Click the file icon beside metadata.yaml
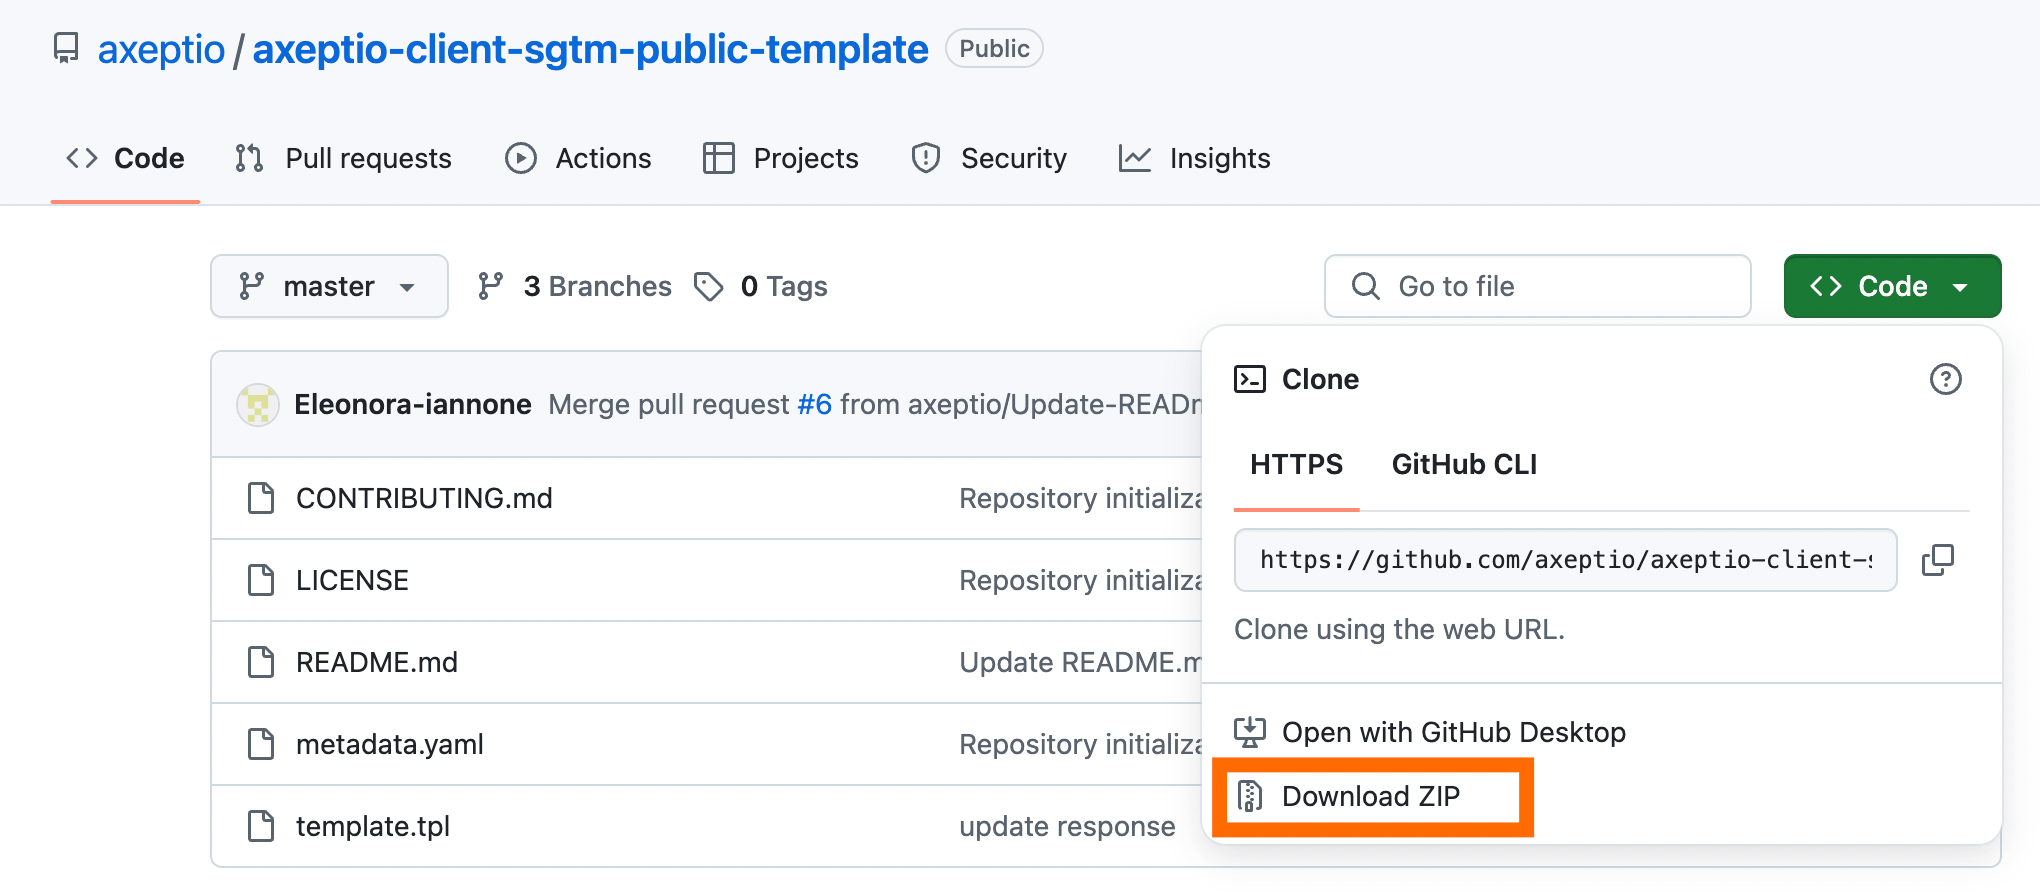 (x=261, y=744)
